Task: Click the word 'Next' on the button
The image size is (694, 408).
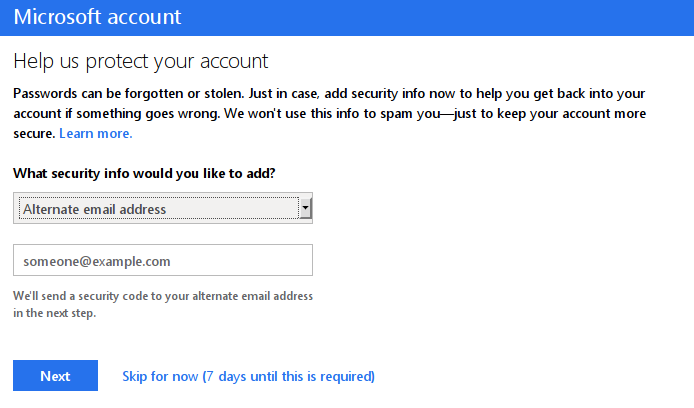Action: [55, 376]
